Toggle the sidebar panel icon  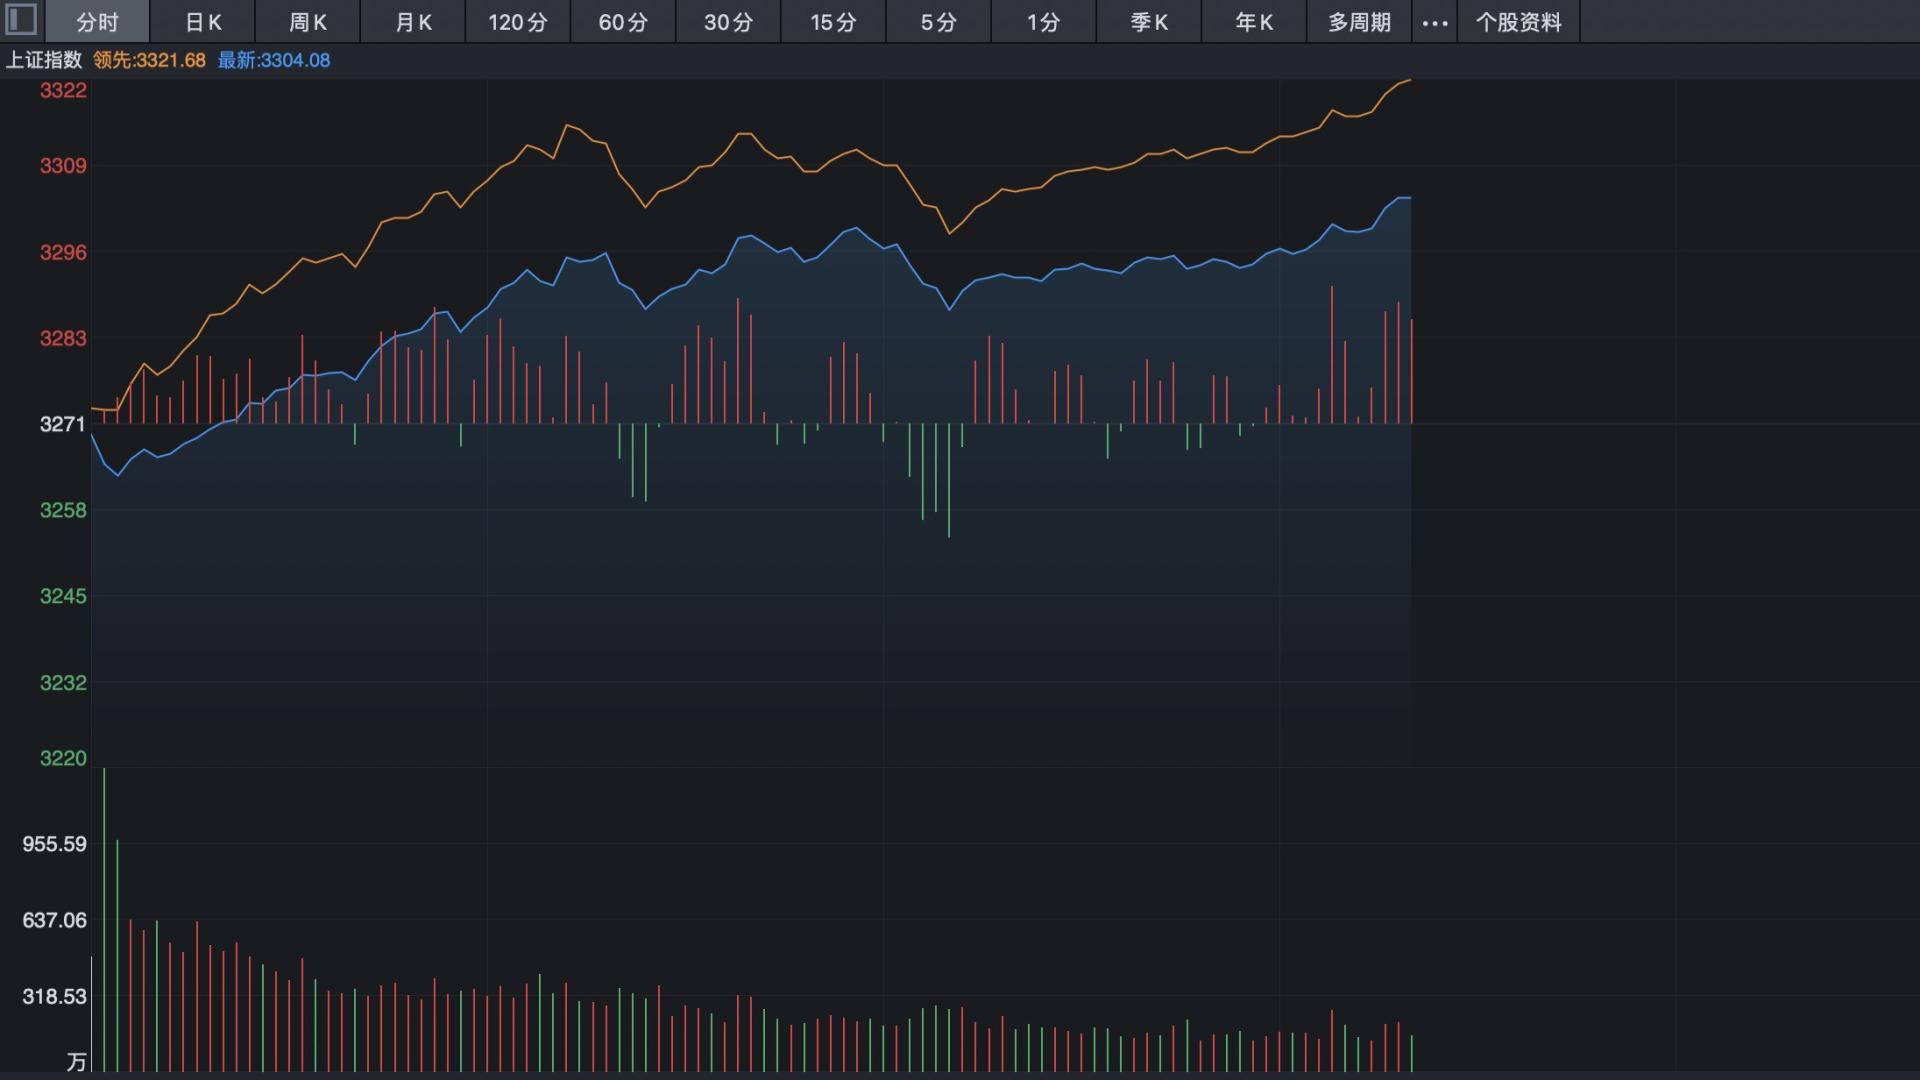(21, 20)
